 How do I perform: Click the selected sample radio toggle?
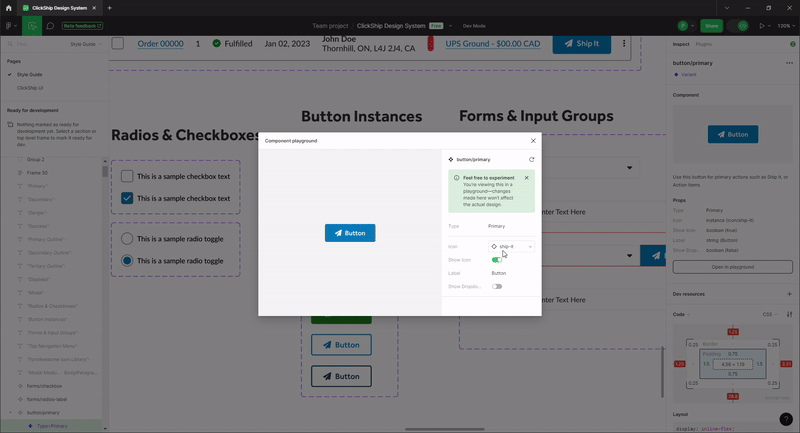coord(127,261)
